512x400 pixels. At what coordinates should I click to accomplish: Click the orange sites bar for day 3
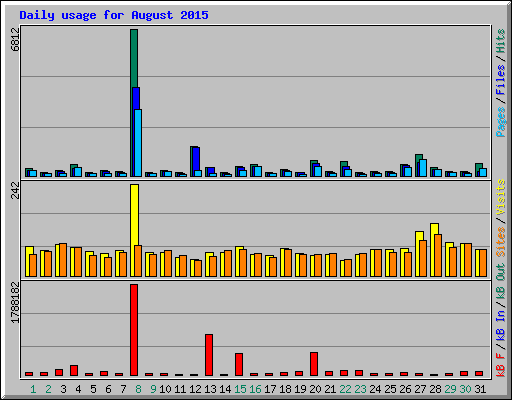click(63, 260)
